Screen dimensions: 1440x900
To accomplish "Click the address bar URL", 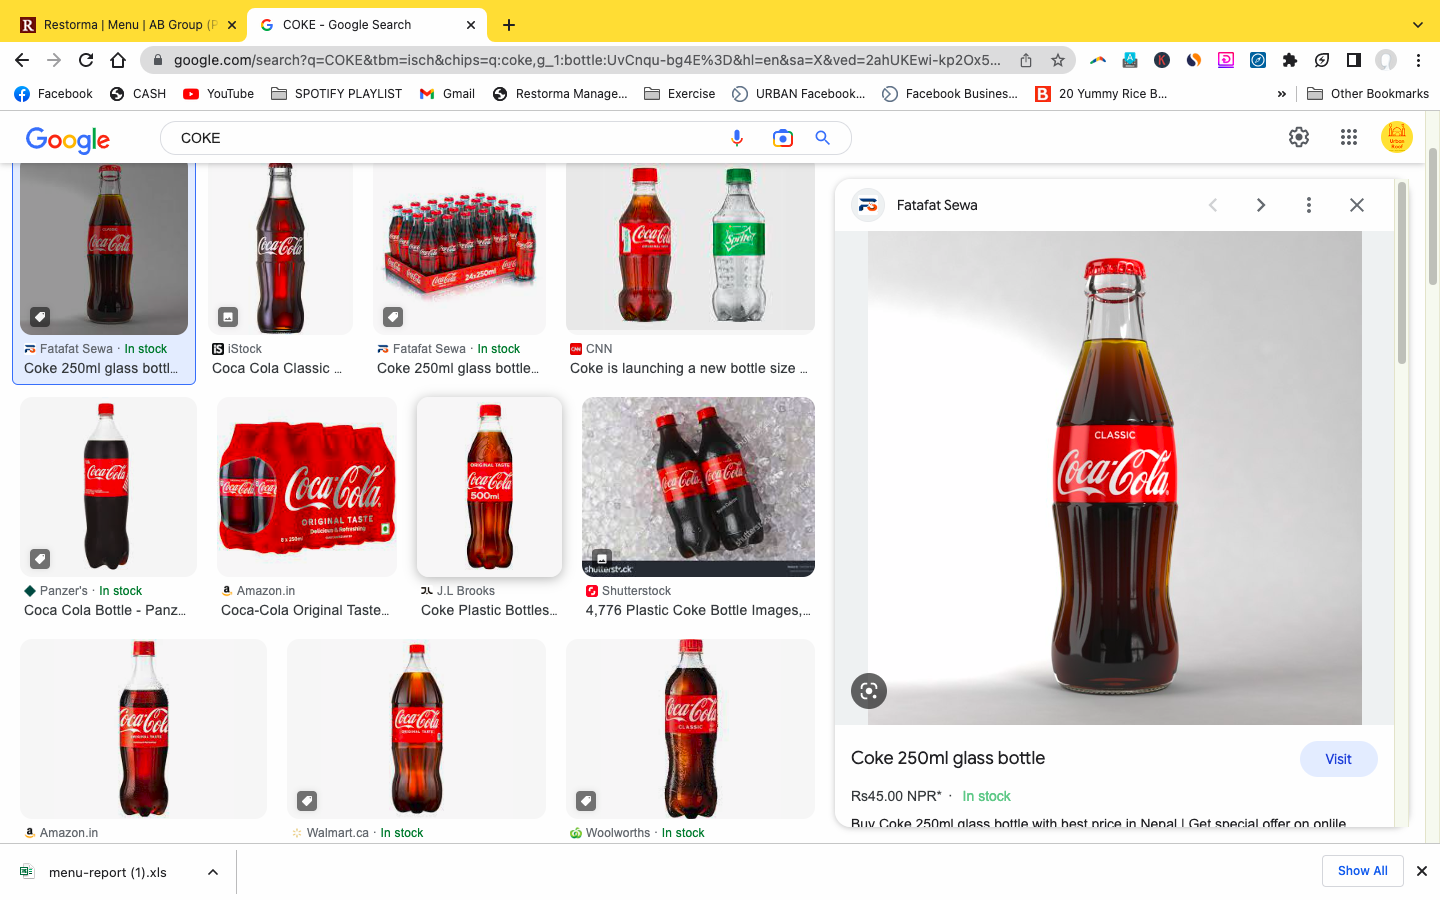I will tap(587, 60).
